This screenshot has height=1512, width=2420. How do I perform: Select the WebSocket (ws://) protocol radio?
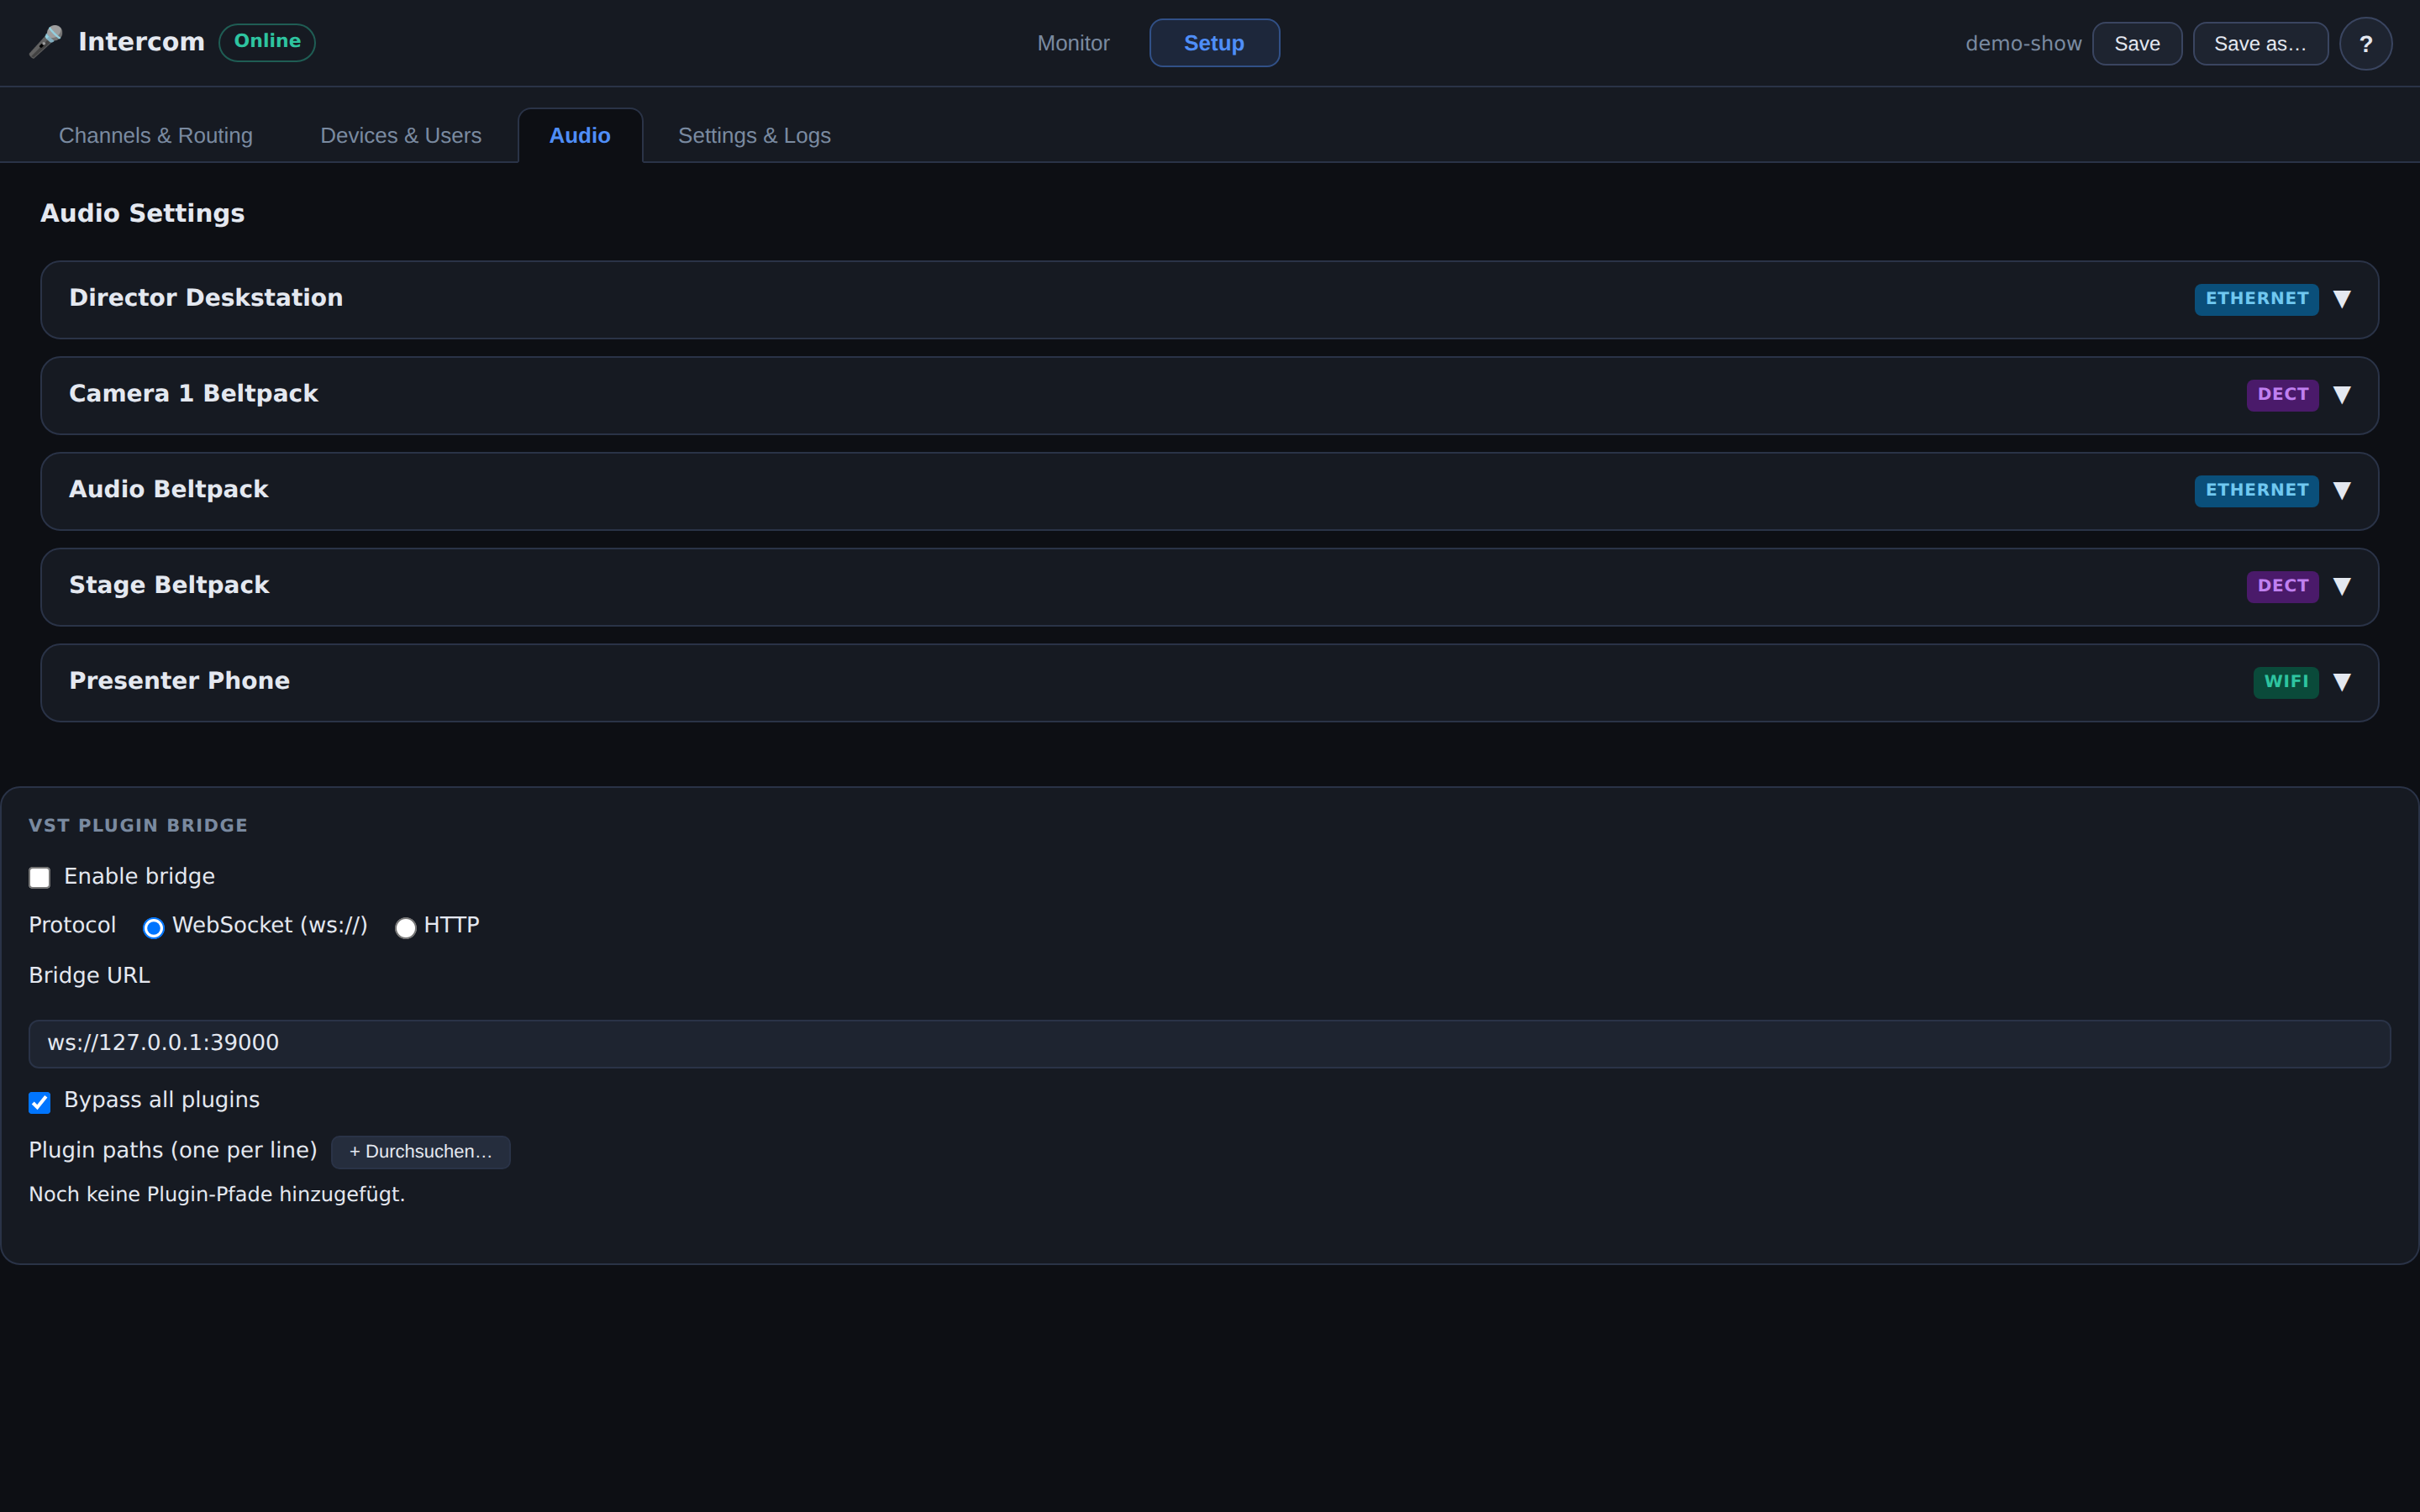click(x=153, y=928)
